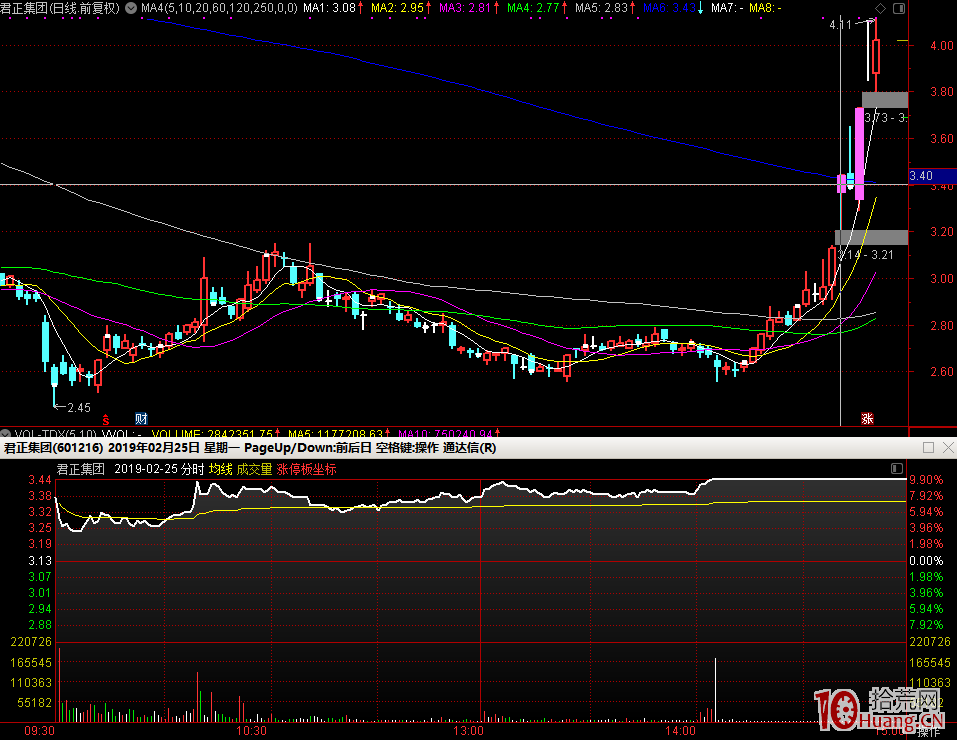957x740 pixels.
Task: Click the 操作 button at bottom right
Action: 929,732
